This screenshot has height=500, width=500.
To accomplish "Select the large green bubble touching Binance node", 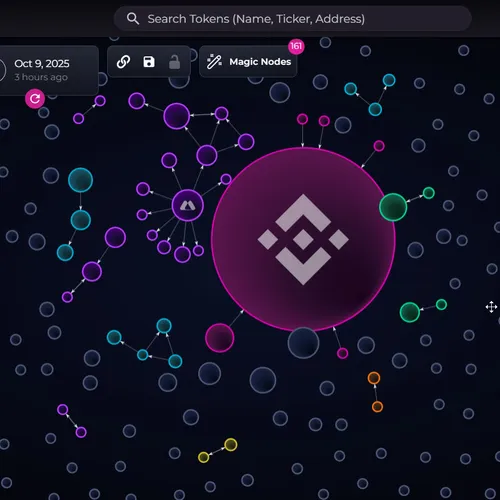I will [393, 207].
